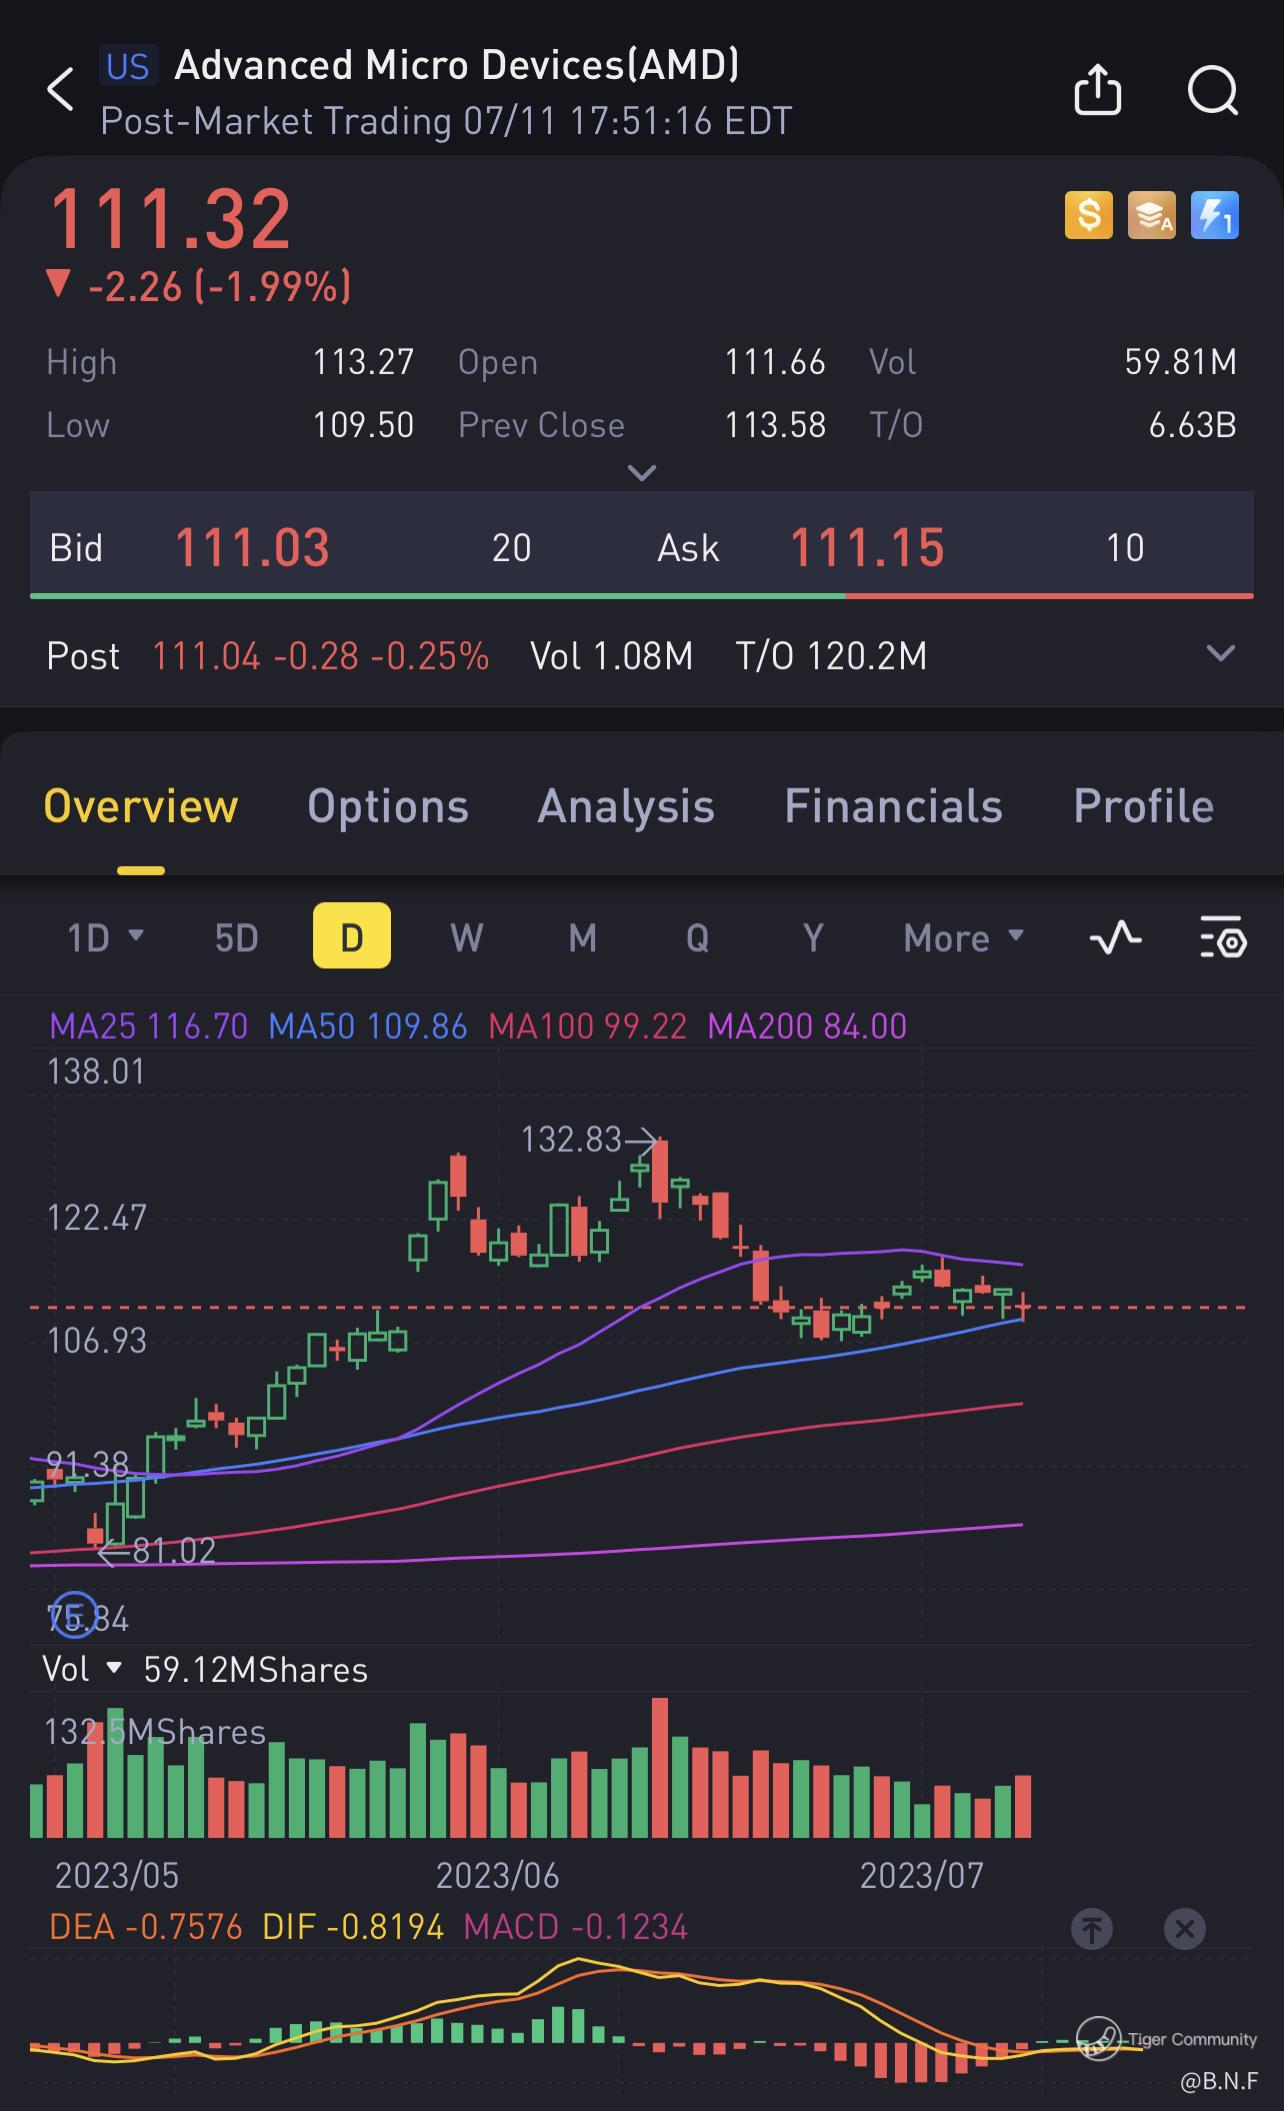Image resolution: width=1284 pixels, height=2111 pixels.
Task: Open the More timeframes dropdown
Action: (963, 938)
